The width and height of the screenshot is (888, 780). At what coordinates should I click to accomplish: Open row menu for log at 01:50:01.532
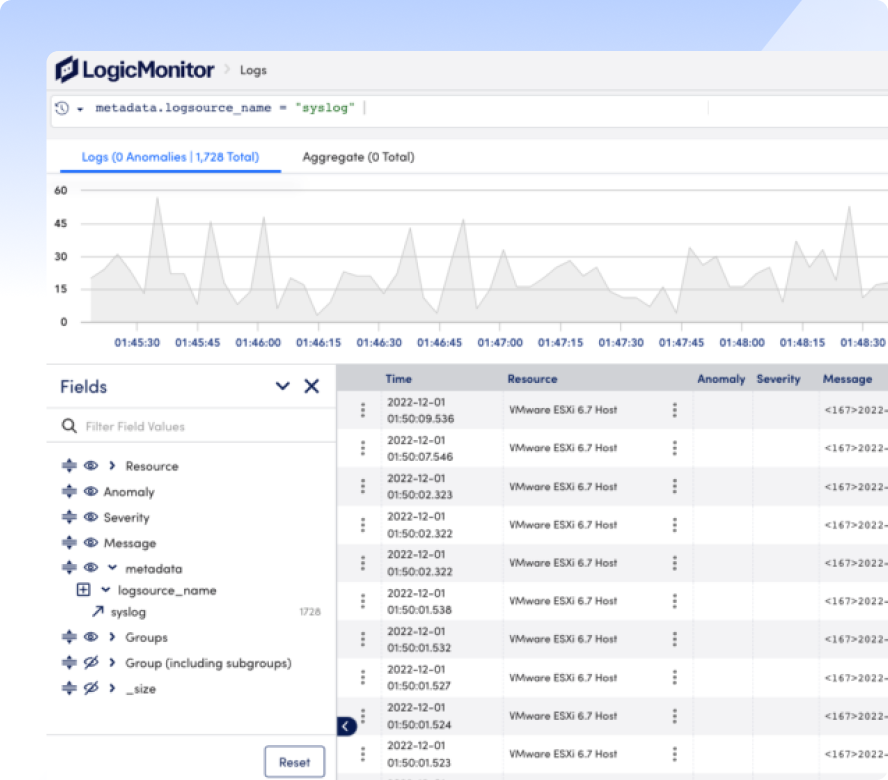pos(363,639)
